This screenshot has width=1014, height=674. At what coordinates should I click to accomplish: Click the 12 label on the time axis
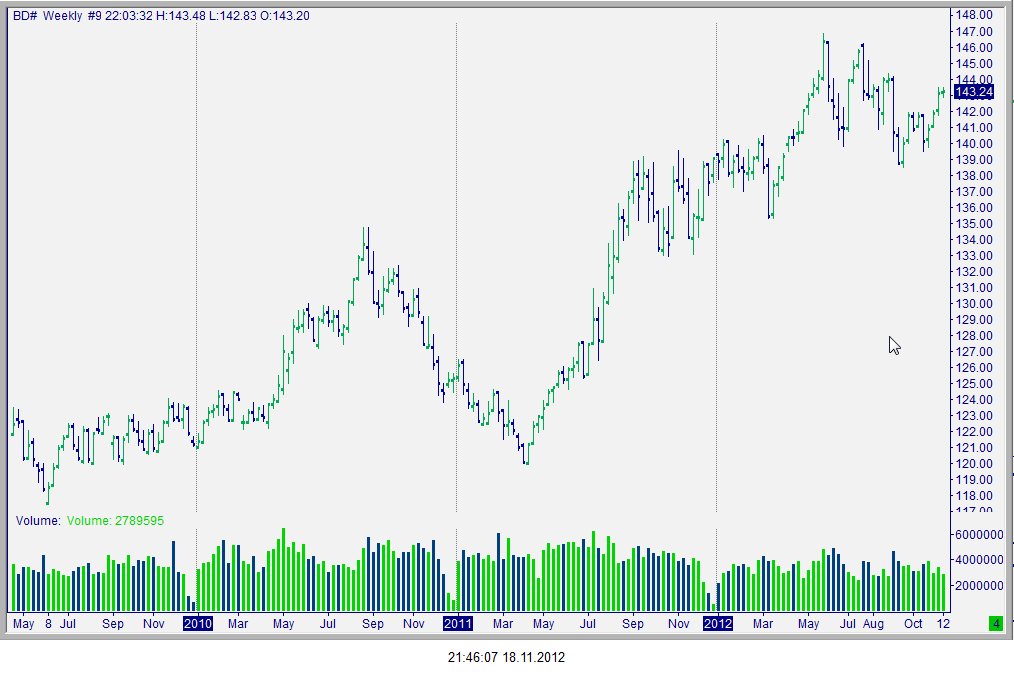(944, 624)
